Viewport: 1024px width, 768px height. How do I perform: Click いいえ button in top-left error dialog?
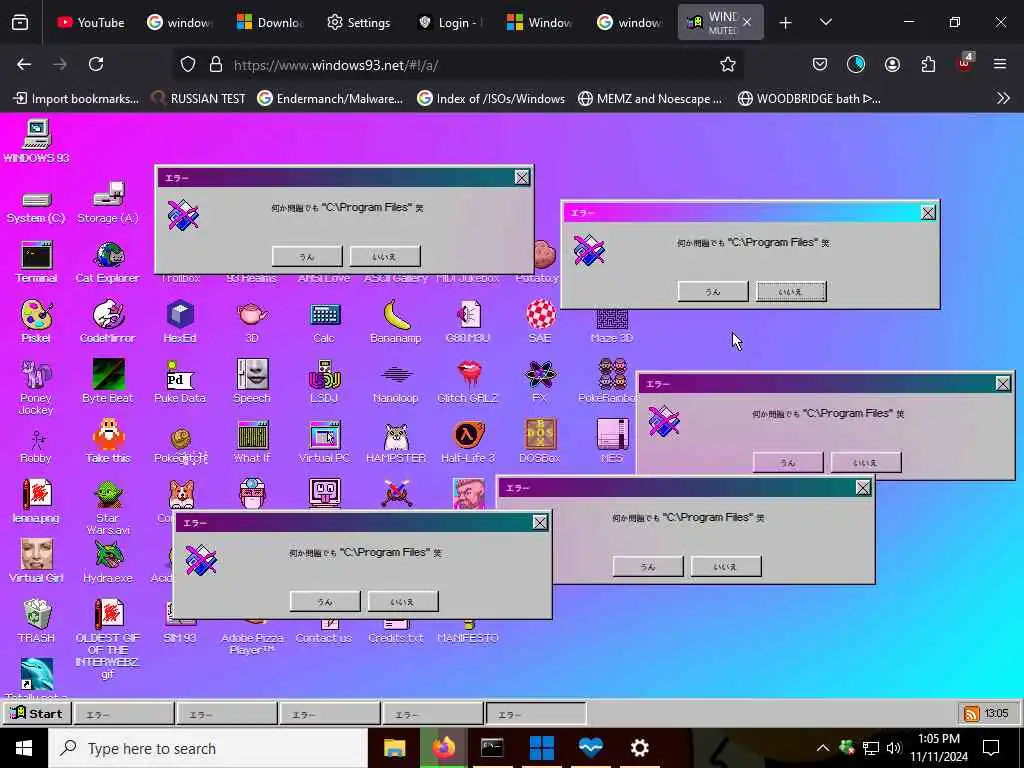(385, 256)
